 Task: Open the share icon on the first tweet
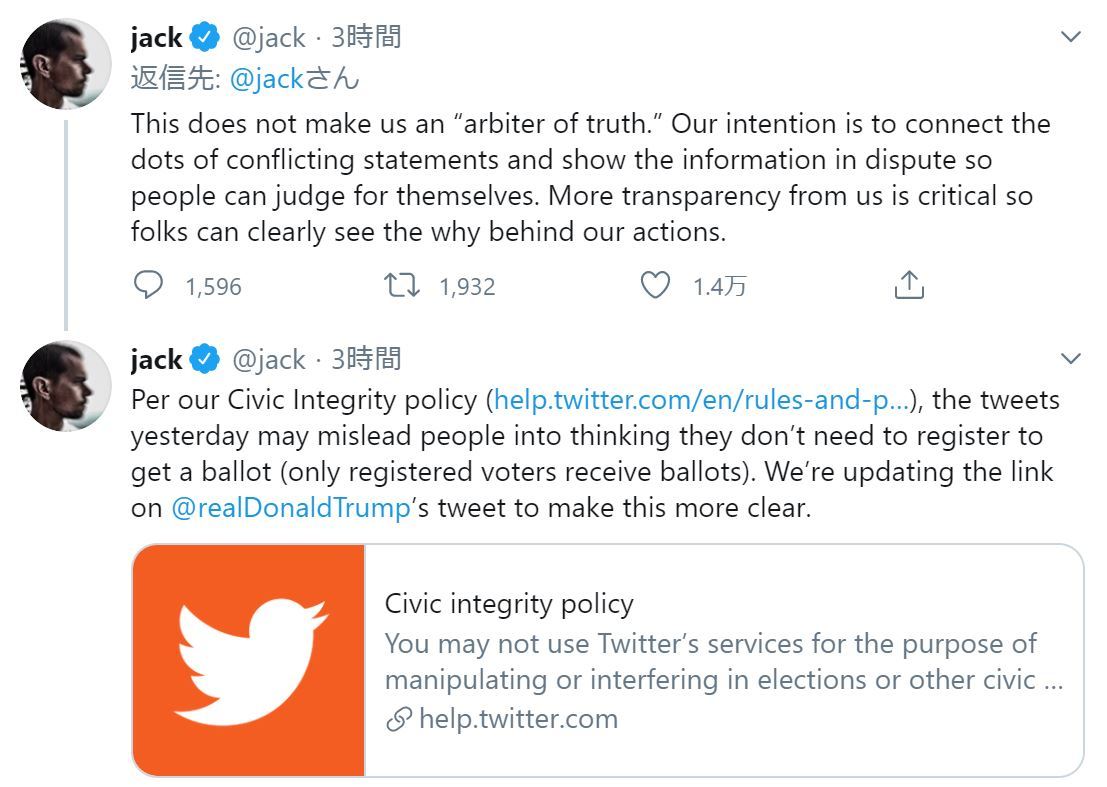(x=908, y=284)
